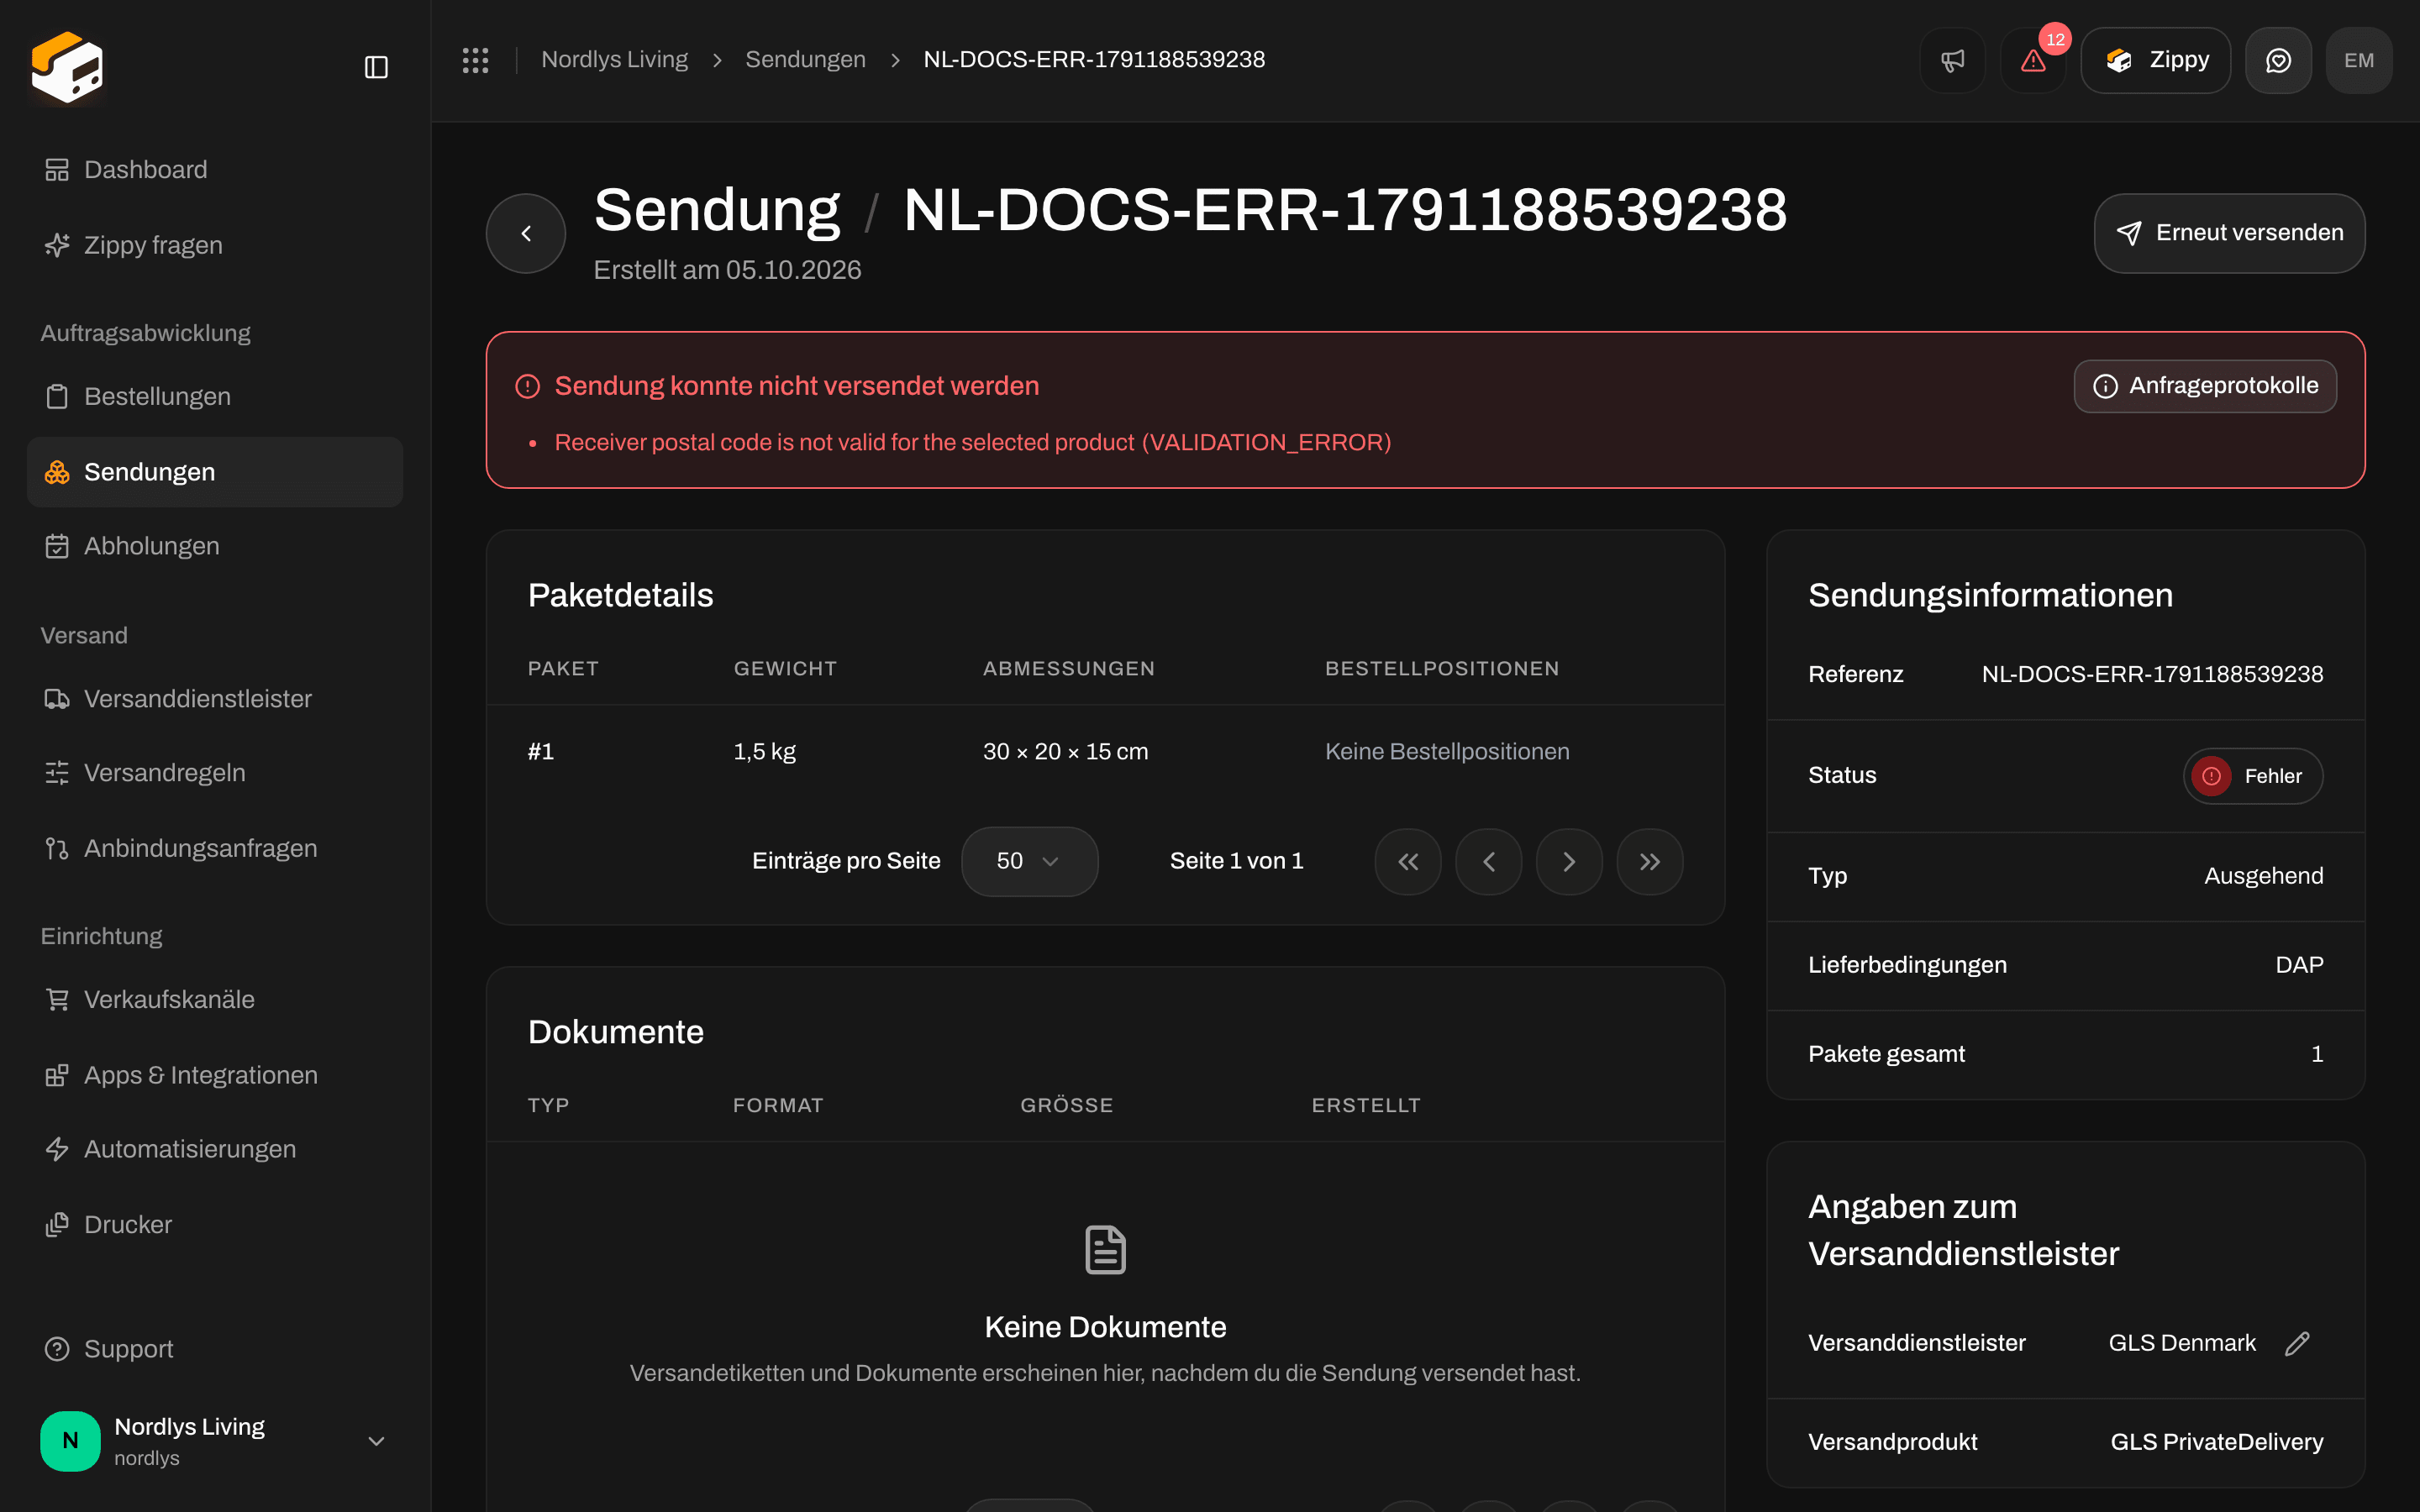The width and height of the screenshot is (2420, 1512).
Task: Open Versanddienstleister page
Action: click(x=215, y=698)
